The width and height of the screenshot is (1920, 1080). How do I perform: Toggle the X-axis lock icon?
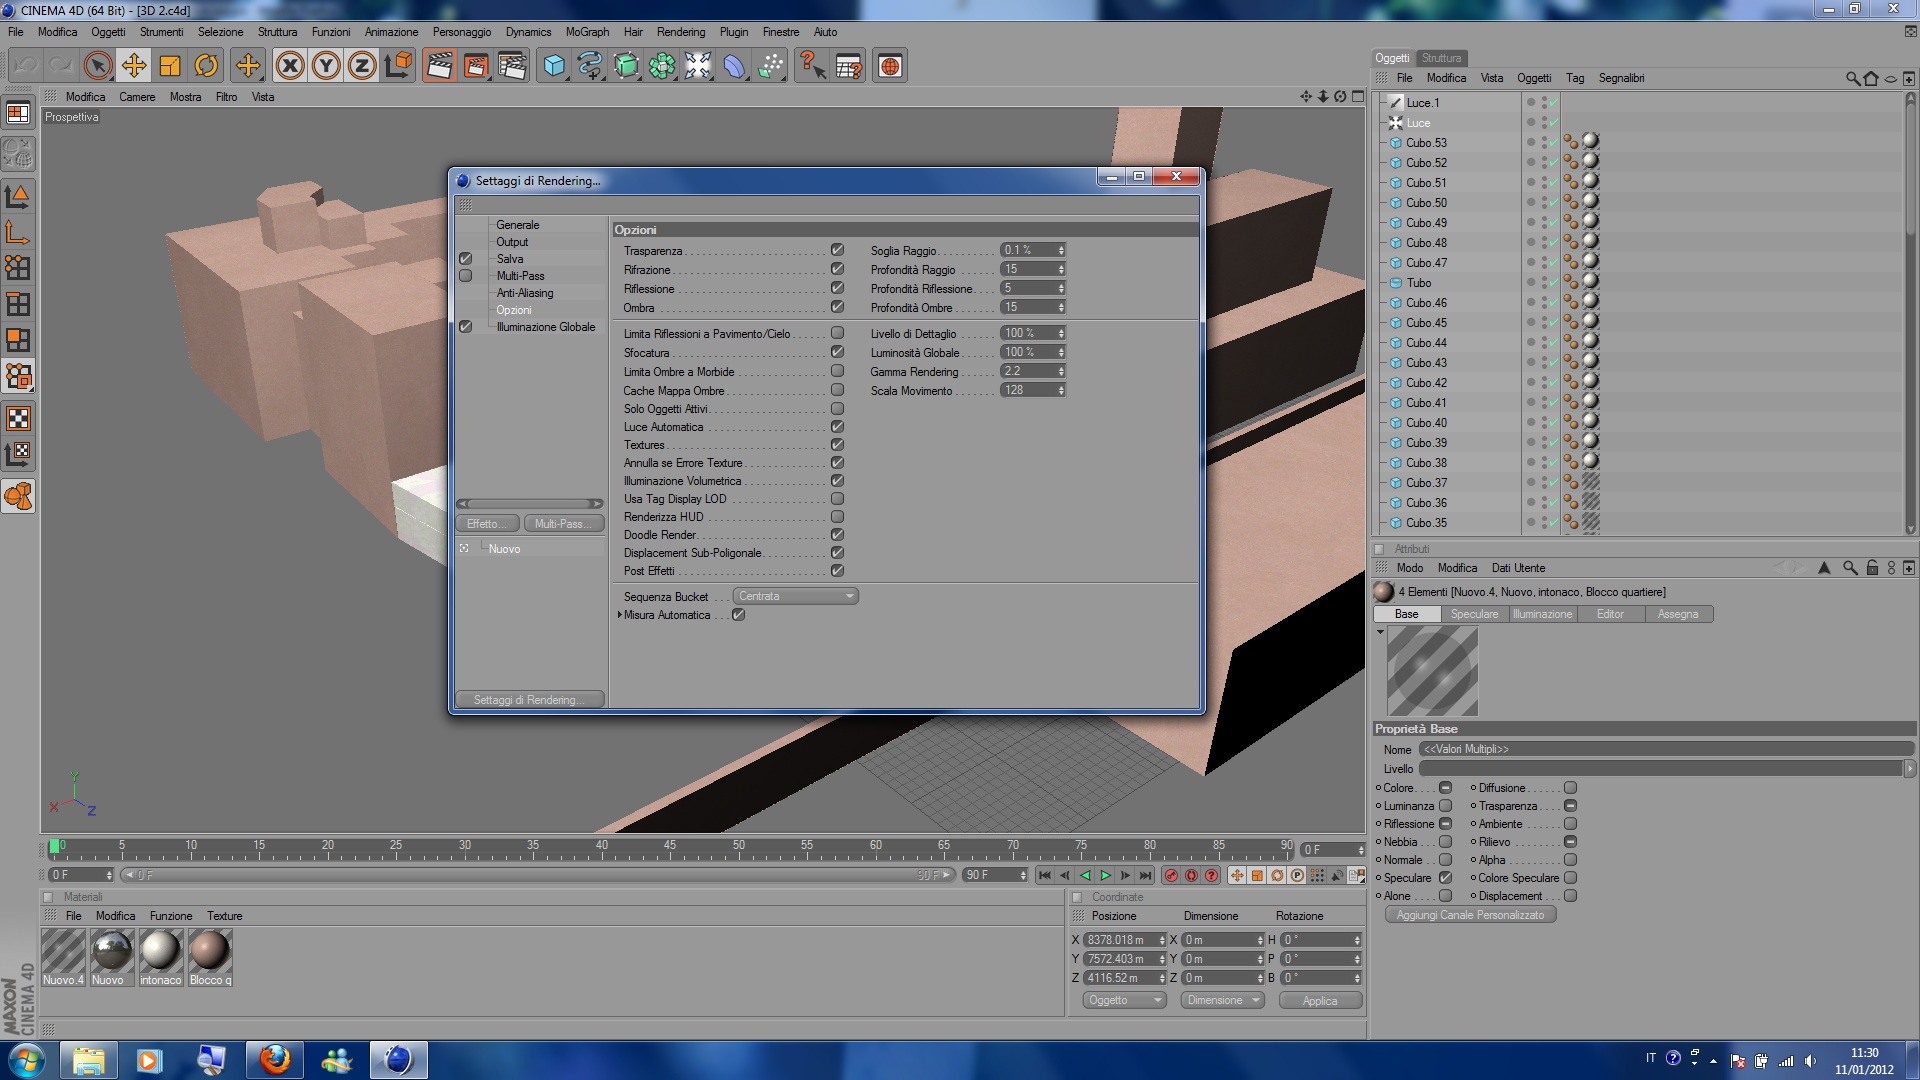(x=290, y=66)
